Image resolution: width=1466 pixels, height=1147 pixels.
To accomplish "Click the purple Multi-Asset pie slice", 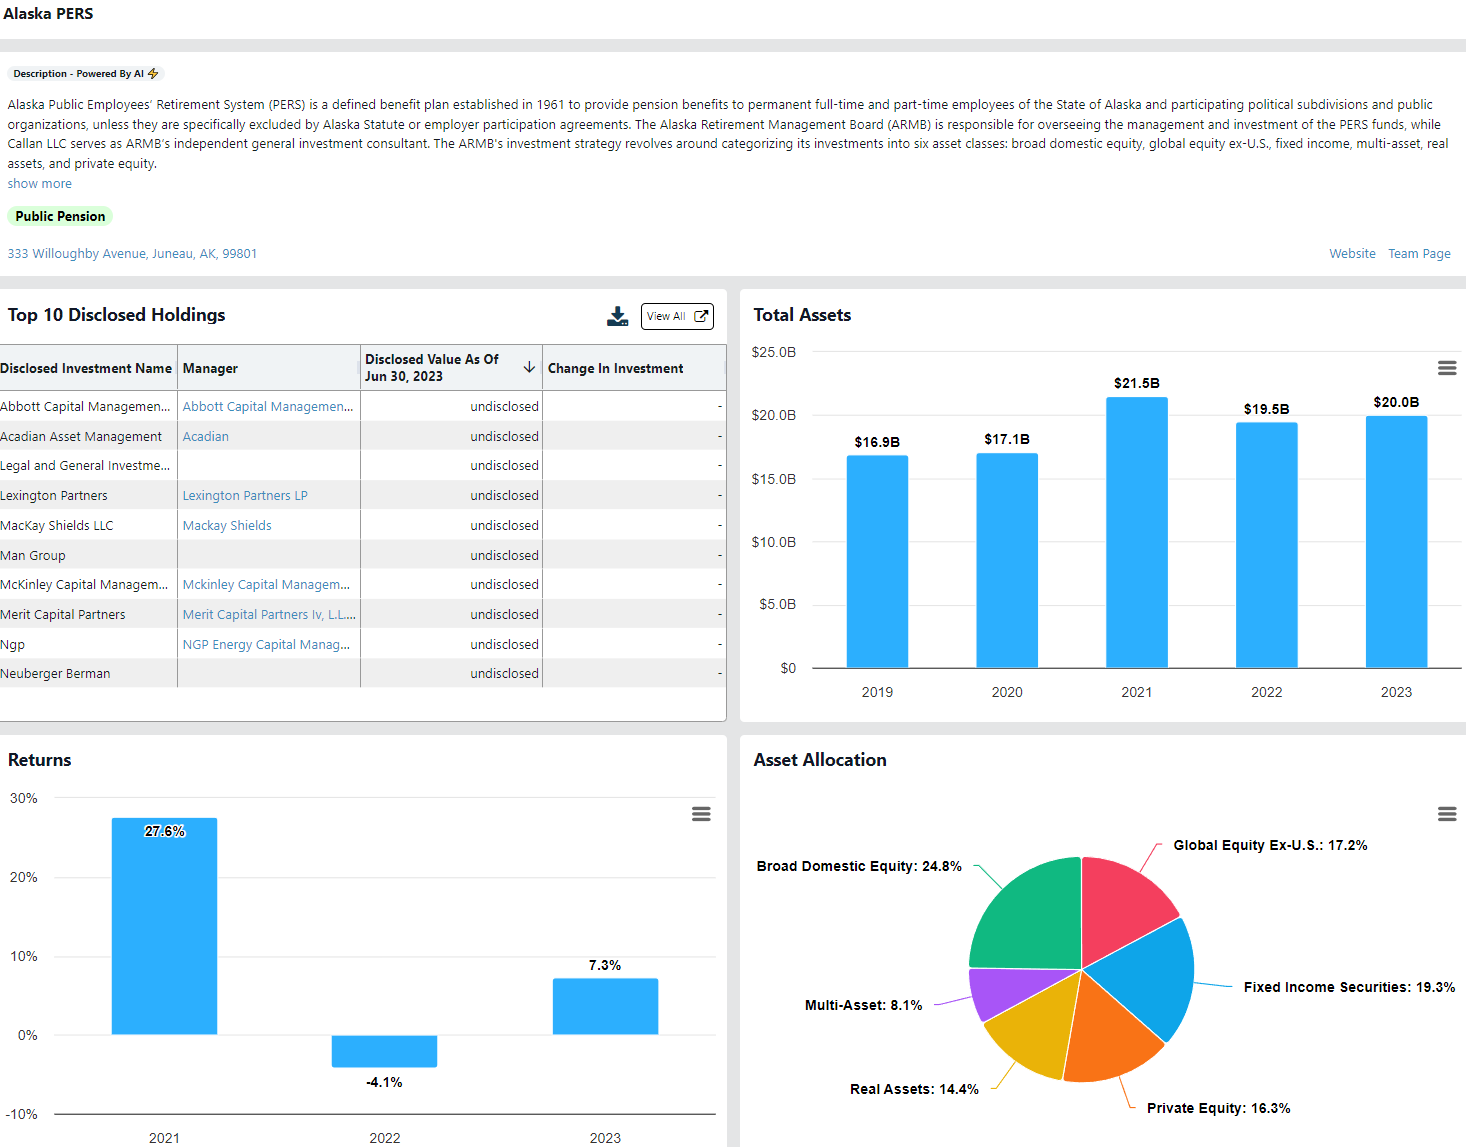I will 1010,990.
